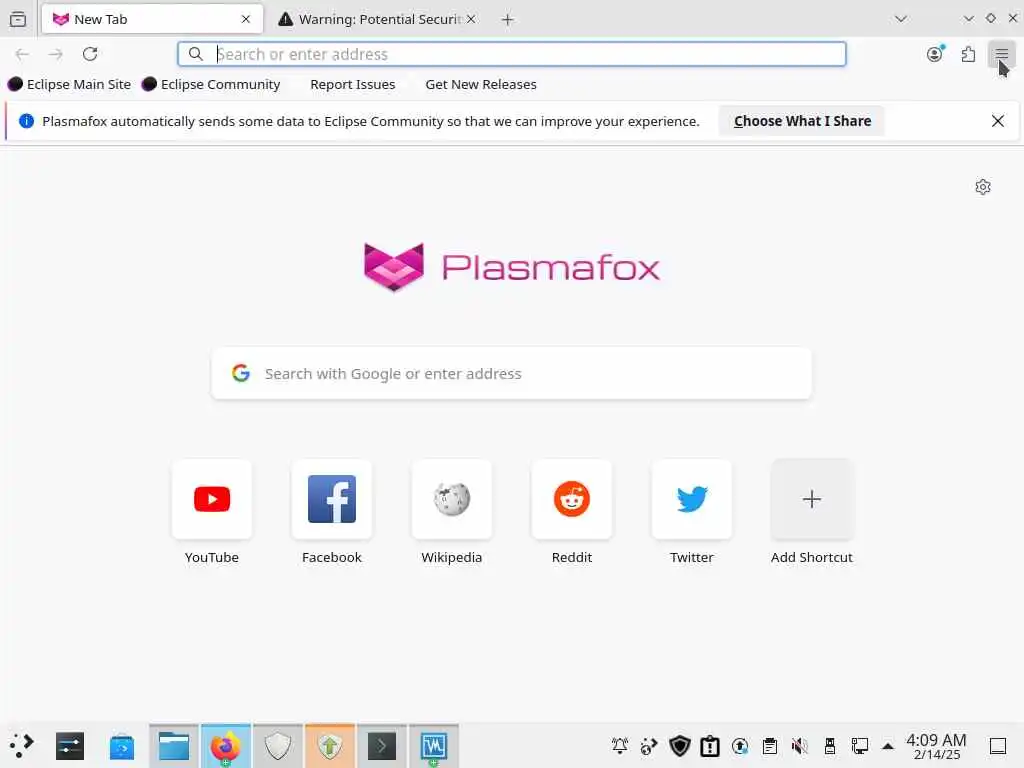Go back to previous page

pos(22,54)
